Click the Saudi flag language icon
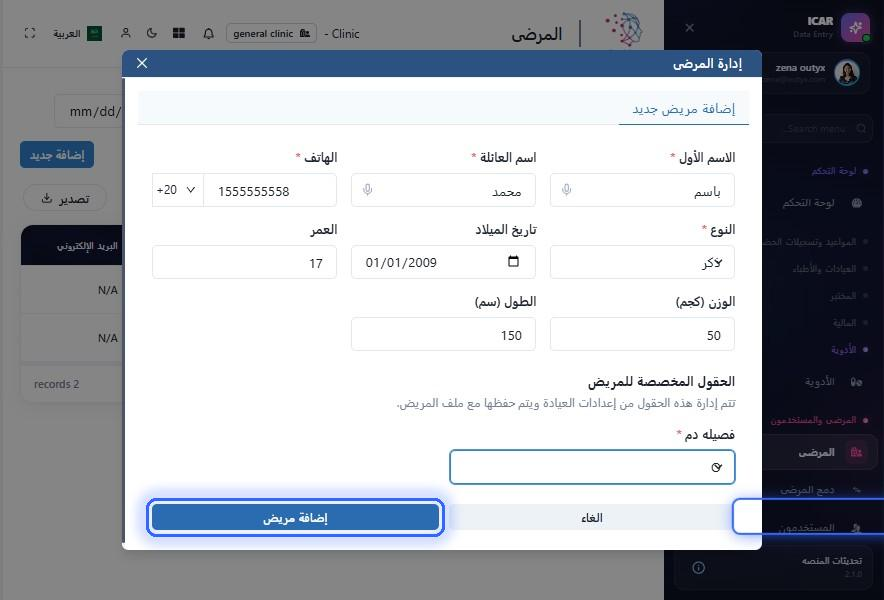Viewport: 884px width, 600px height. [x=94, y=34]
